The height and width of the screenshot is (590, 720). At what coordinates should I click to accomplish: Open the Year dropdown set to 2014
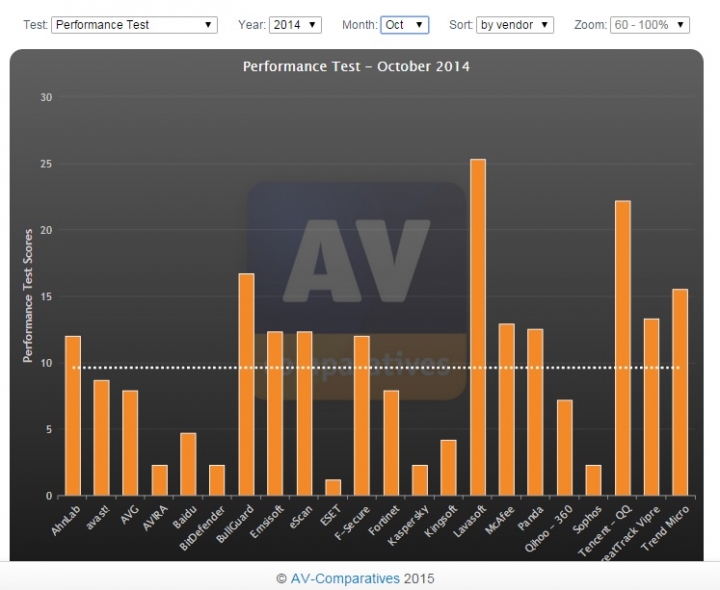pos(295,25)
